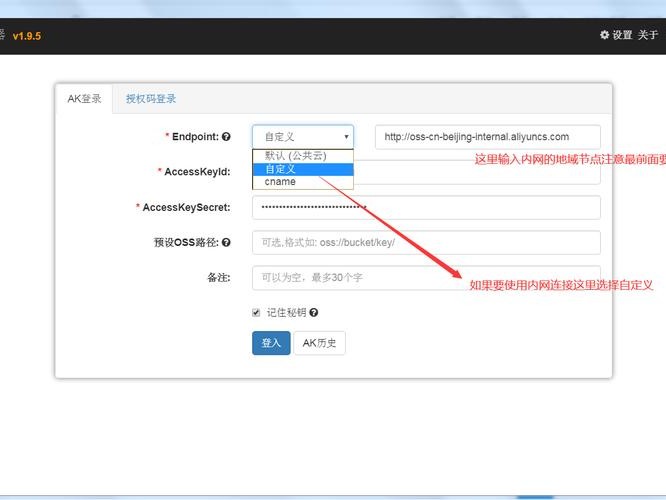Click the 预设OSS路径 label text

coord(186,243)
